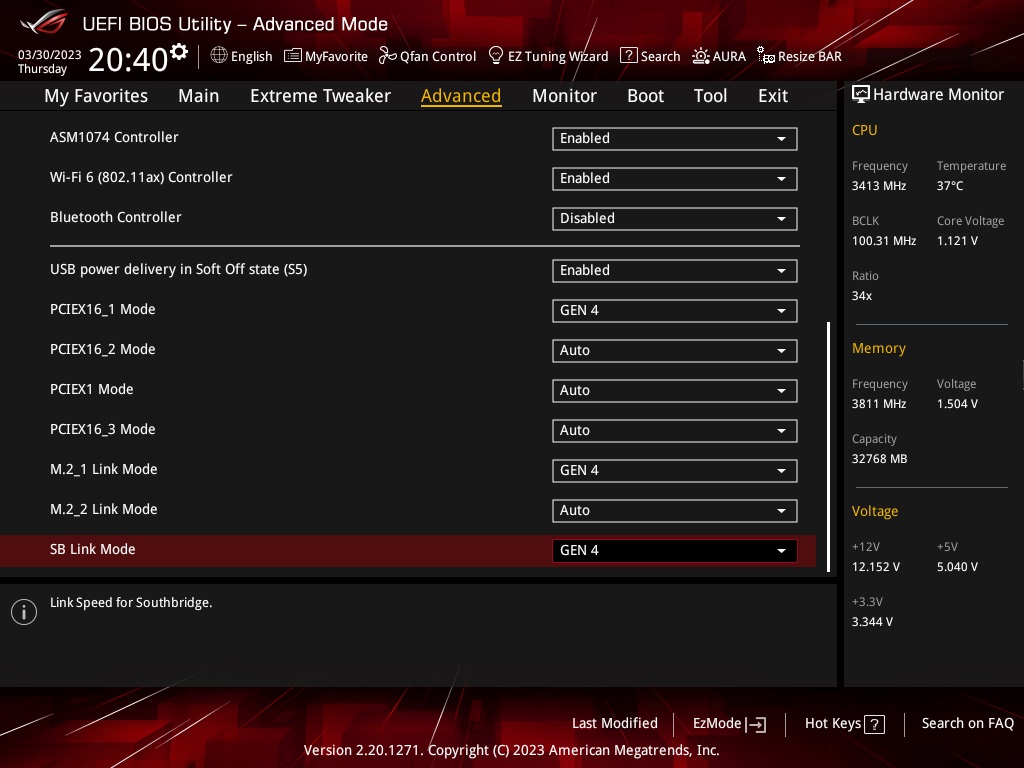This screenshot has height=768, width=1024.
Task: Click the English language button
Action: tap(242, 56)
